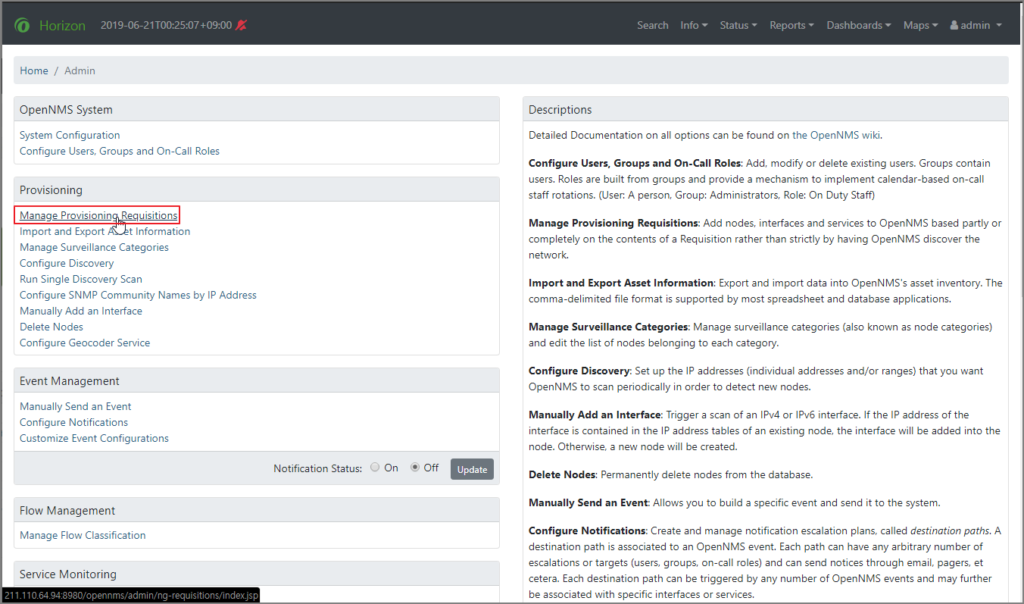Image resolution: width=1024 pixels, height=604 pixels.
Task: Click the Horizon brand text
Action: tap(62, 25)
